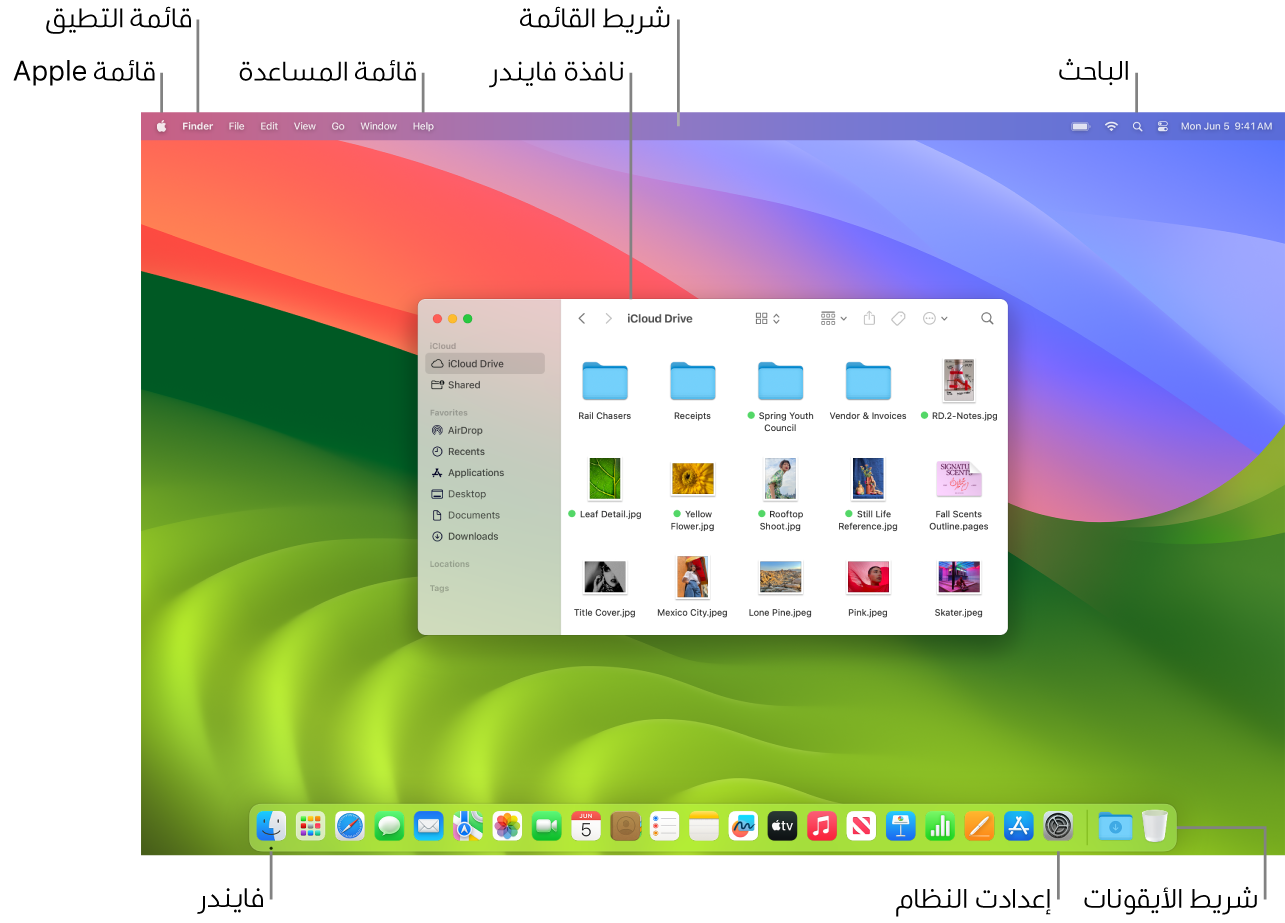Open Safari from the Dock

pos(349,826)
